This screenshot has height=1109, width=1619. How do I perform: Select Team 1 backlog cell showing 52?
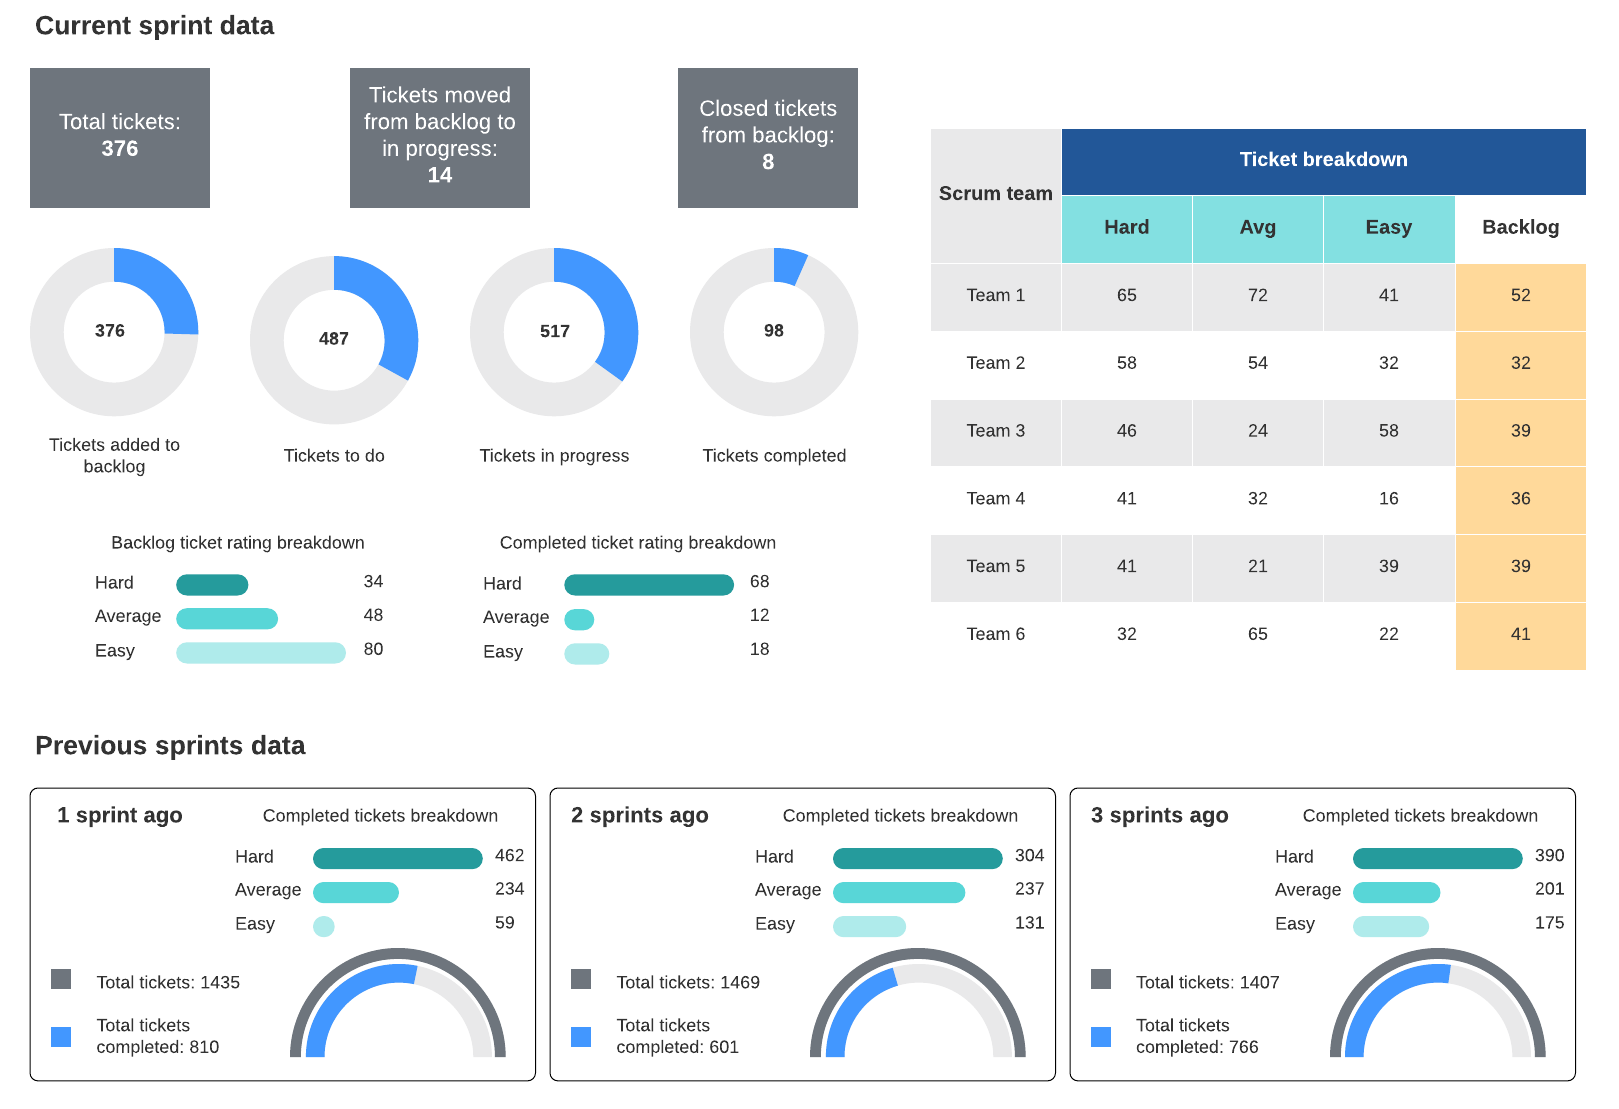[1520, 296]
